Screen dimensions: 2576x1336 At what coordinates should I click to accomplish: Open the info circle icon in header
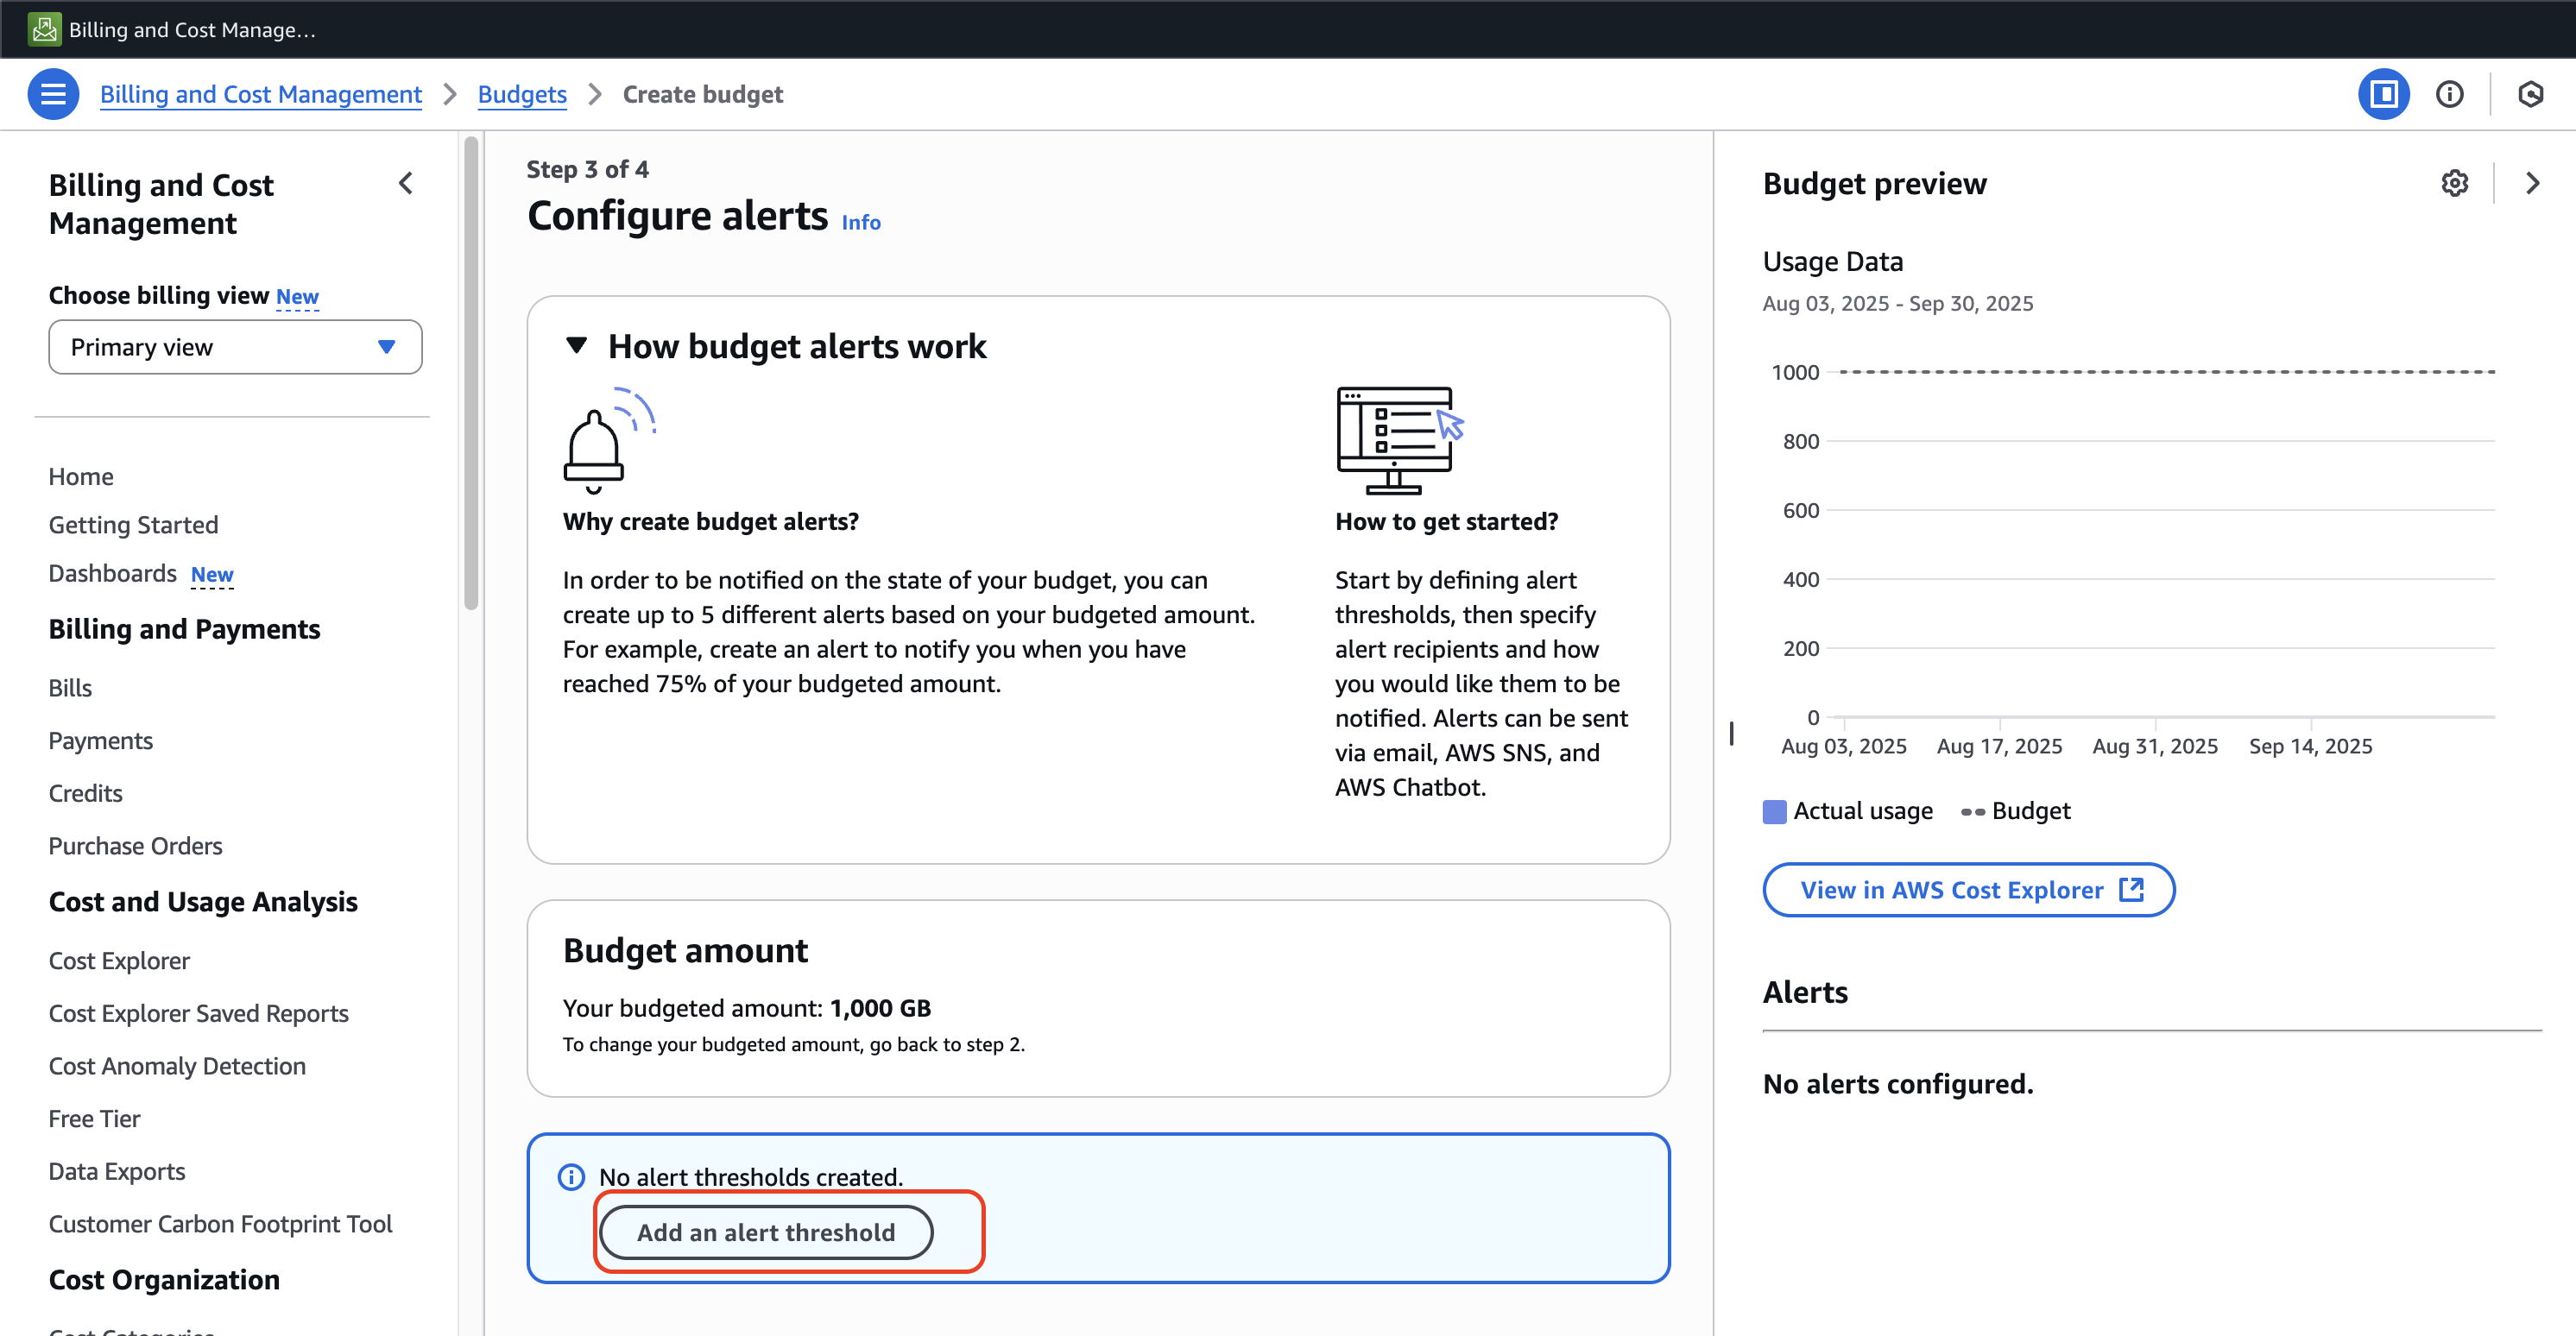pyautogui.click(x=2449, y=94)
